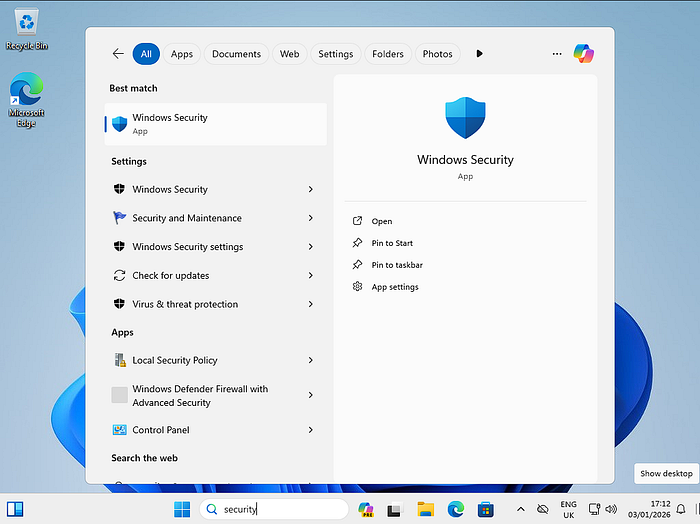Viewport: 700px width, 524px height.
Task: Click the Check for updates refresh icon
Action: click(x=119, y=275)
